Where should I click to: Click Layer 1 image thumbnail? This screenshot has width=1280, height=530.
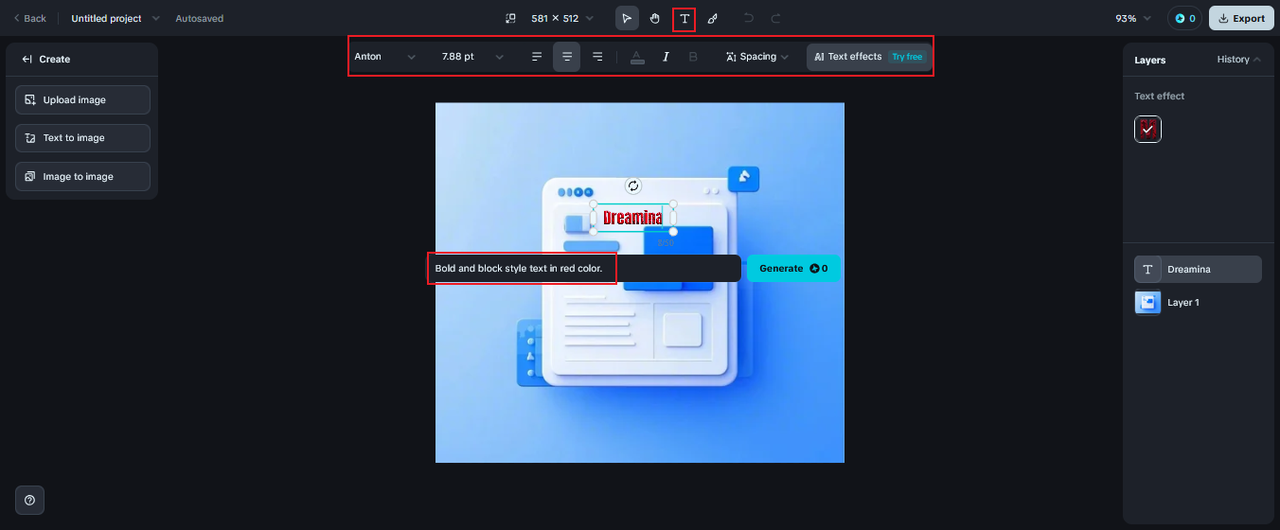pyautogui.click(x=1148, y=302)
